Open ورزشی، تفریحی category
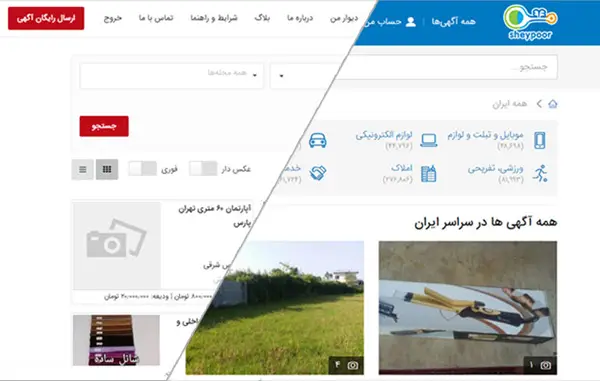600x381 pixels. 495,169
